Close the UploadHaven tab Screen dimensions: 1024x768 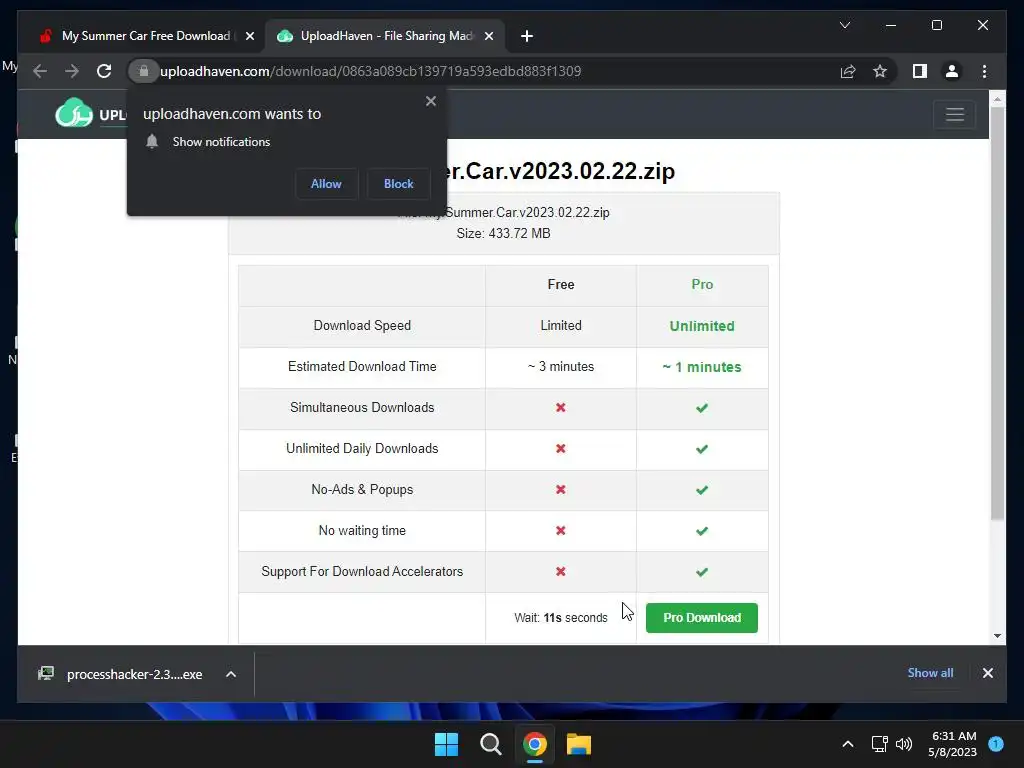coord(488,37)
